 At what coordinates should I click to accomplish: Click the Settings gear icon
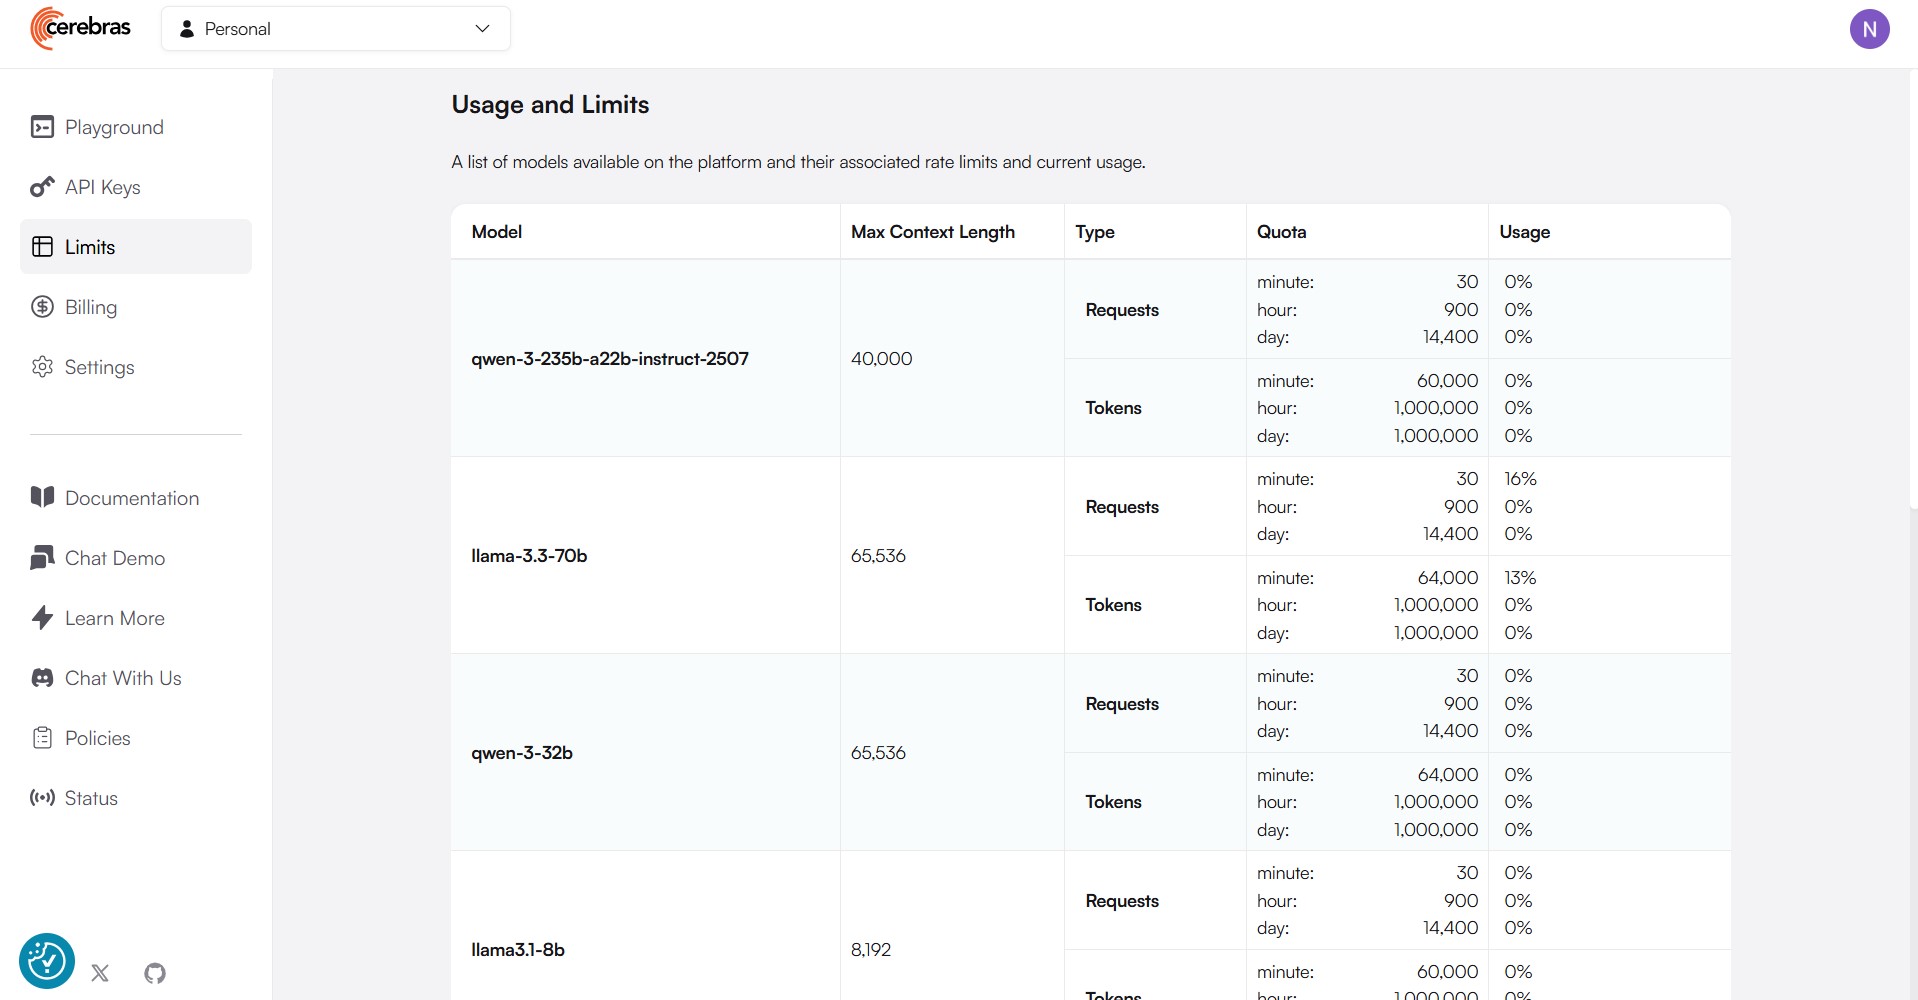pos(42,367)
